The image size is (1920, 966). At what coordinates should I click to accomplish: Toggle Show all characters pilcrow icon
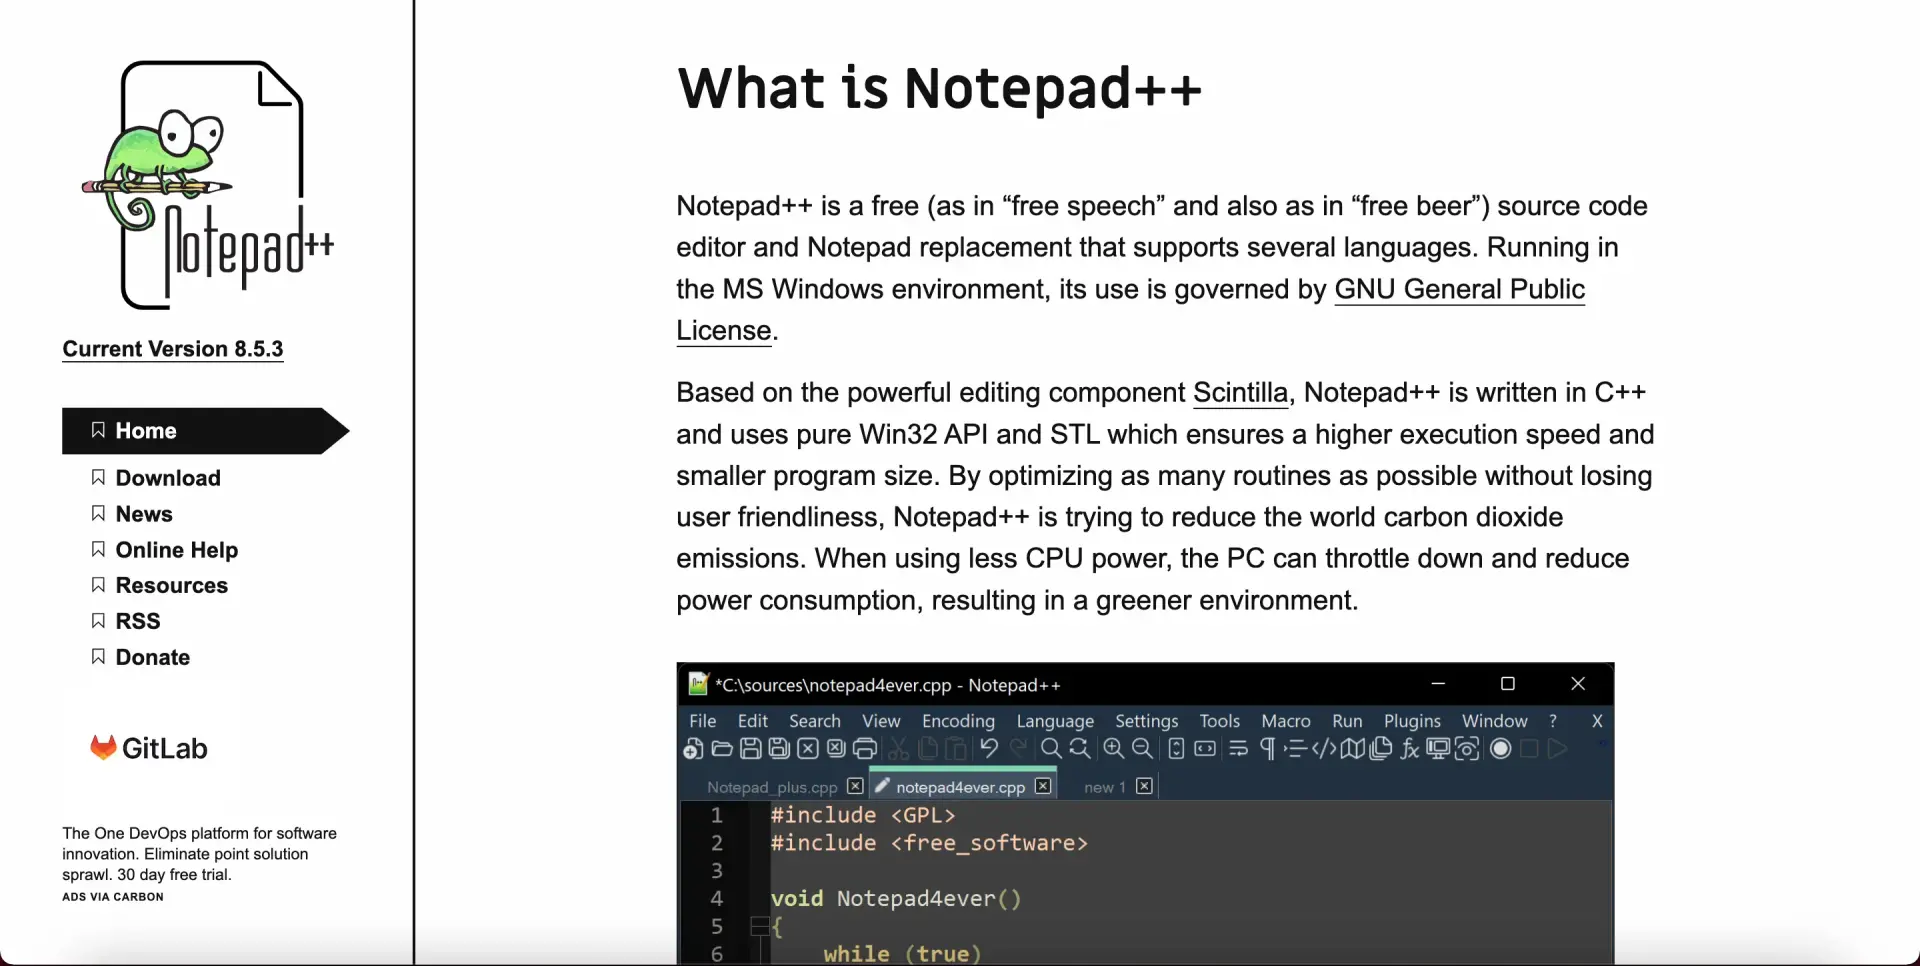[1267, 749]
